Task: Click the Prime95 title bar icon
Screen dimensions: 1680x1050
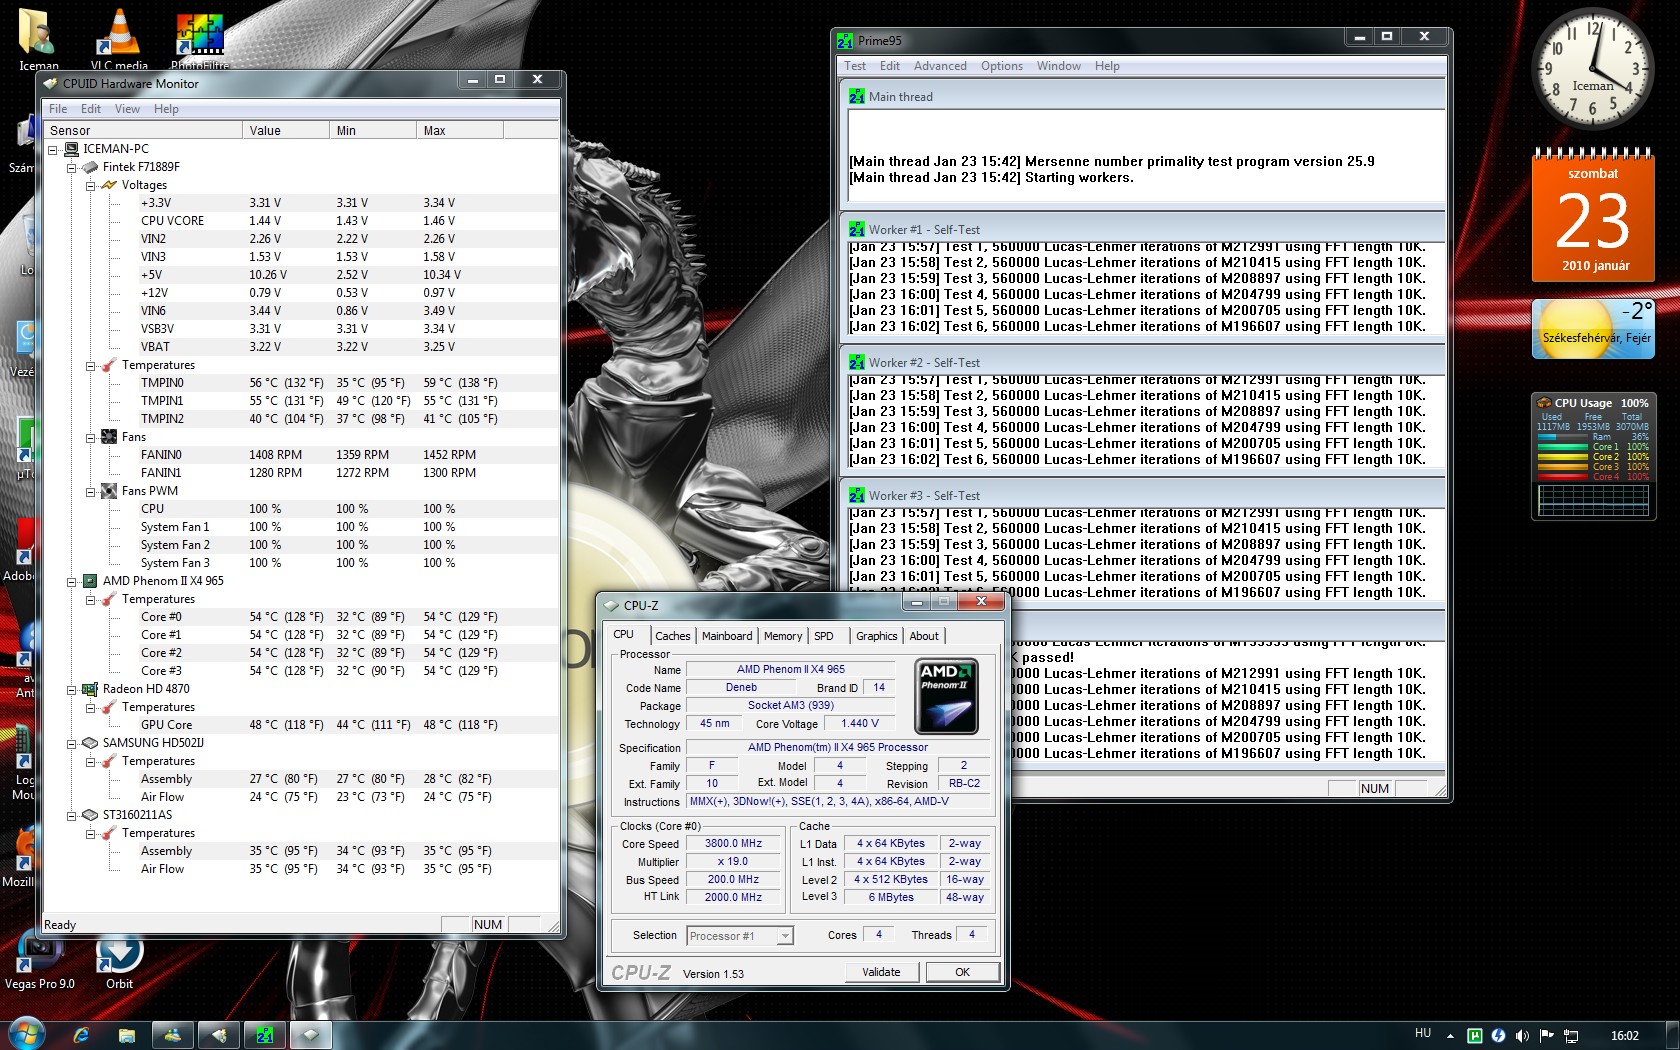Action: point(846,40)
